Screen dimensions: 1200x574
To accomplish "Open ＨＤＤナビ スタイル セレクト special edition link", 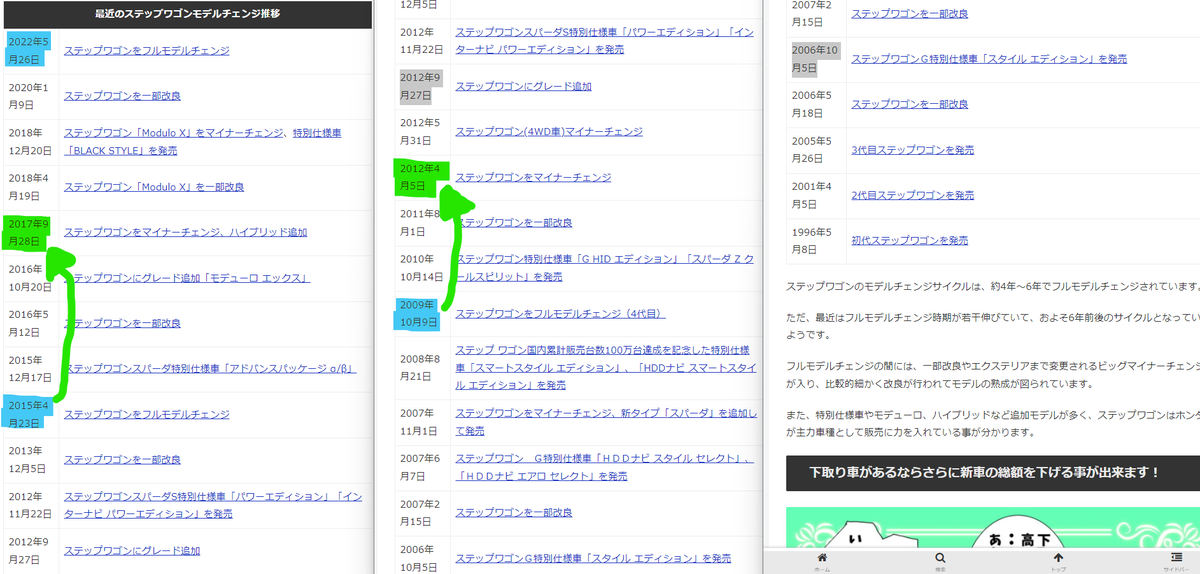I will pyautogui.click(x=604, y=467).
